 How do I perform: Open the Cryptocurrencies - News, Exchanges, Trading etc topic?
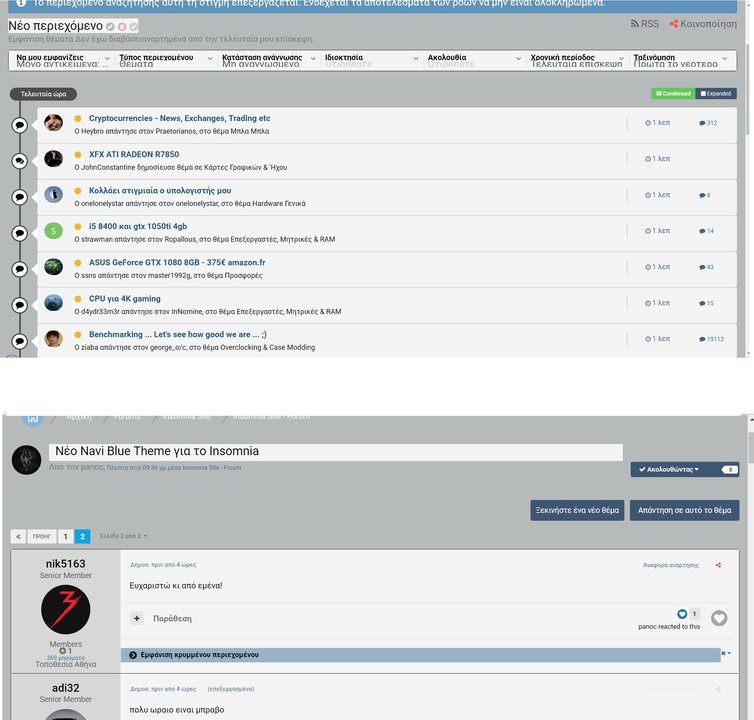(179, 118)
